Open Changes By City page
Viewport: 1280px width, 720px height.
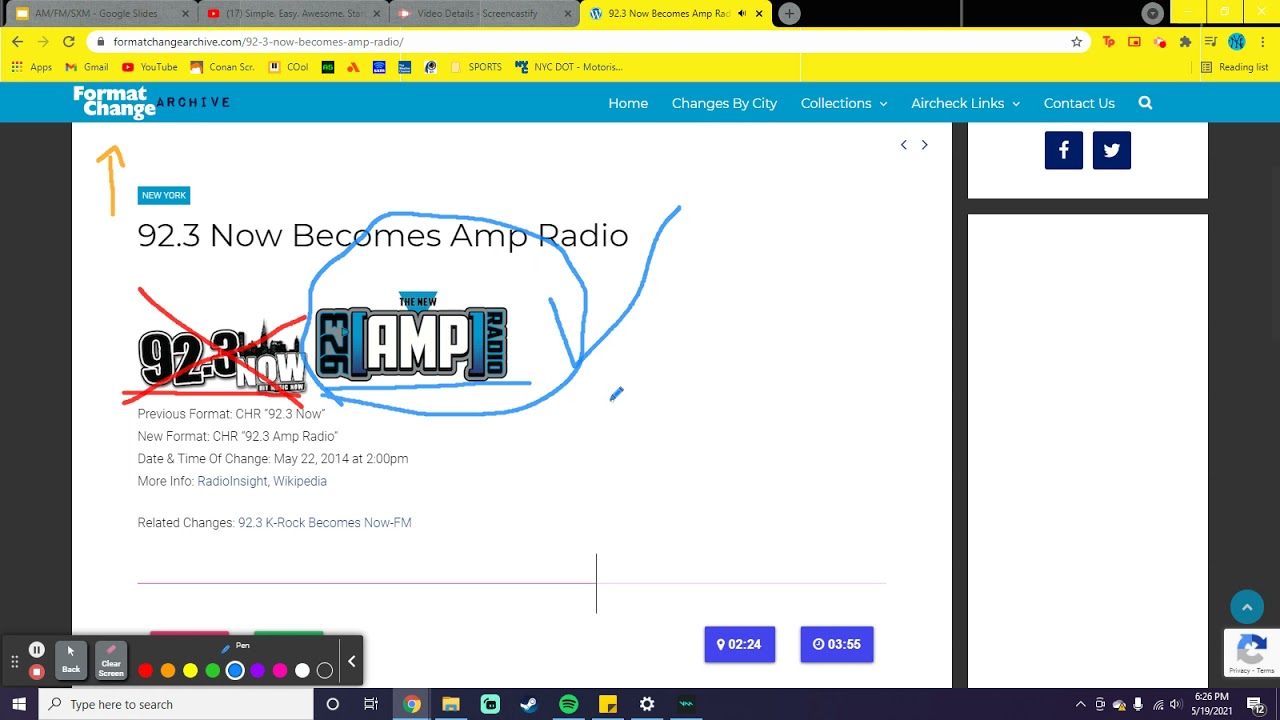click(724, 103)
